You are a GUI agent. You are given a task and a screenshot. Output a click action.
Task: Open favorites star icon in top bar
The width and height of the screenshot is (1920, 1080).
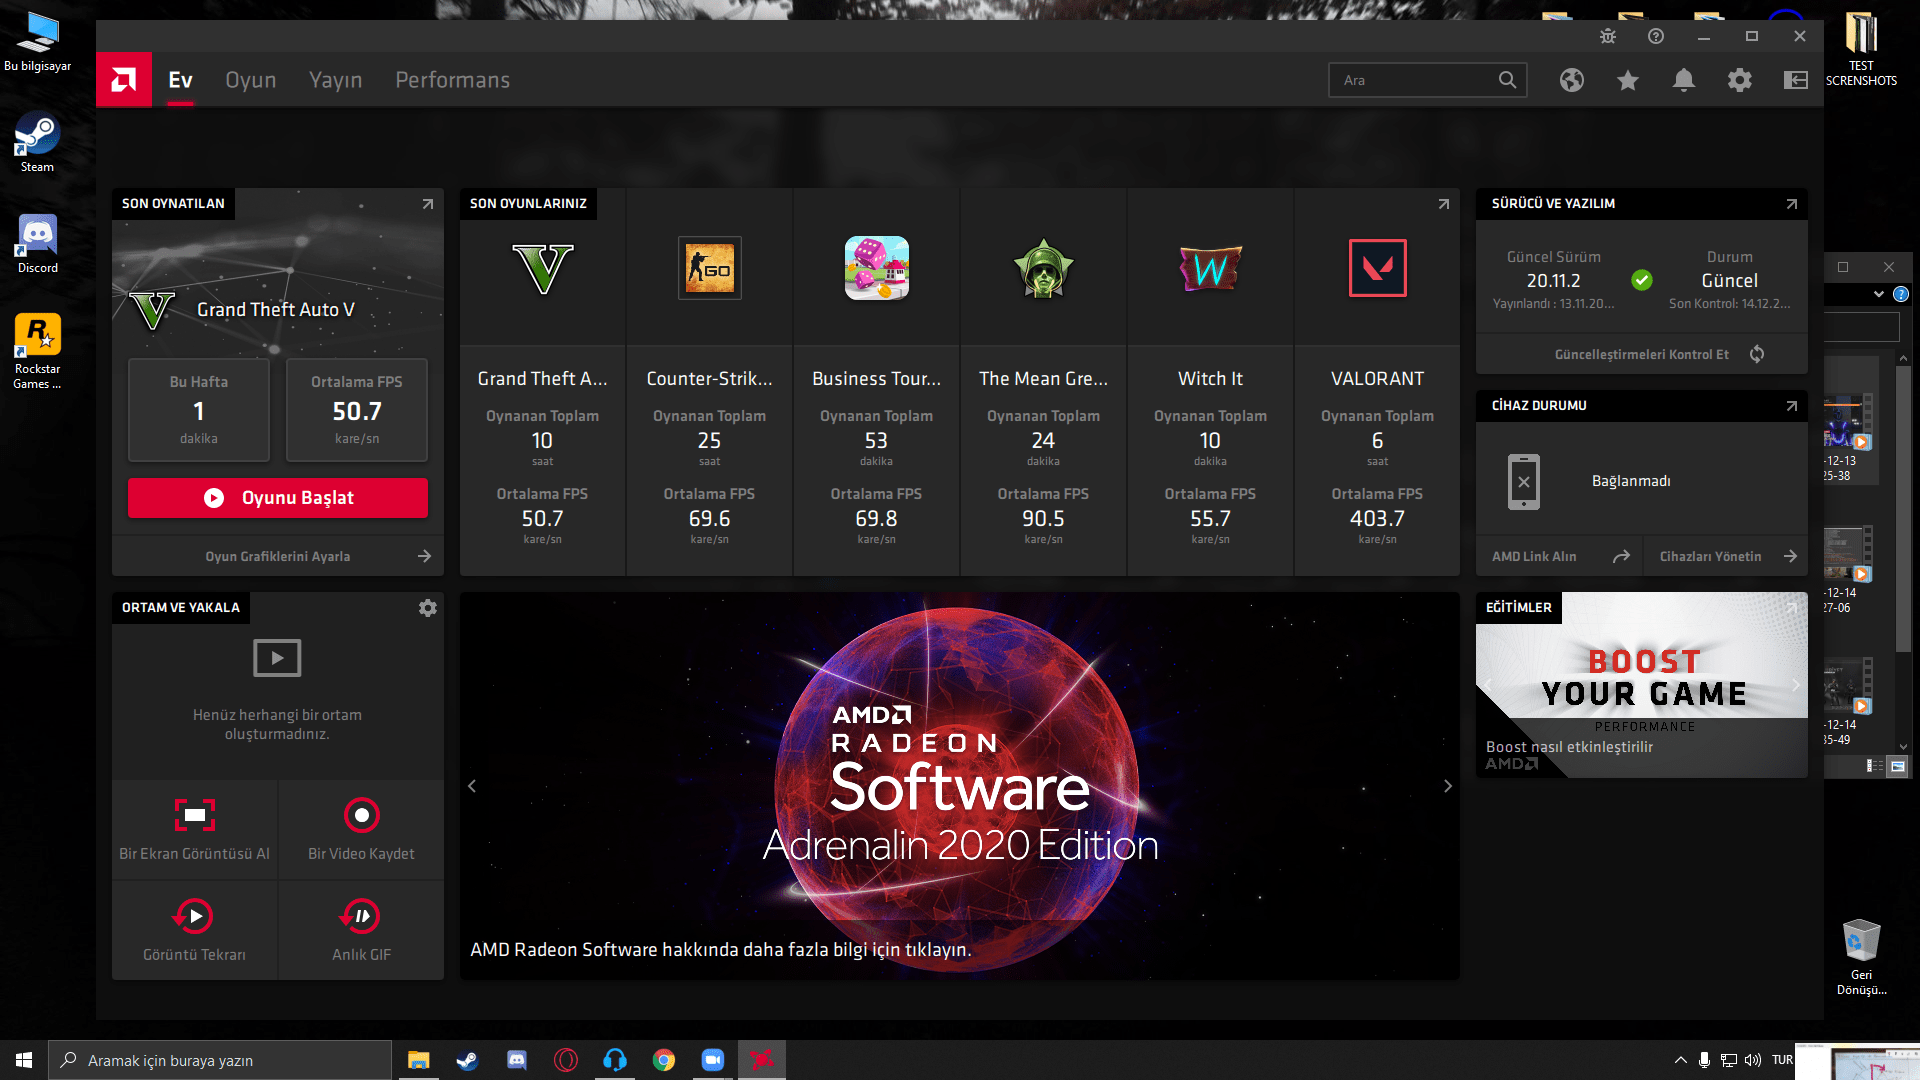pos(1628,80)
